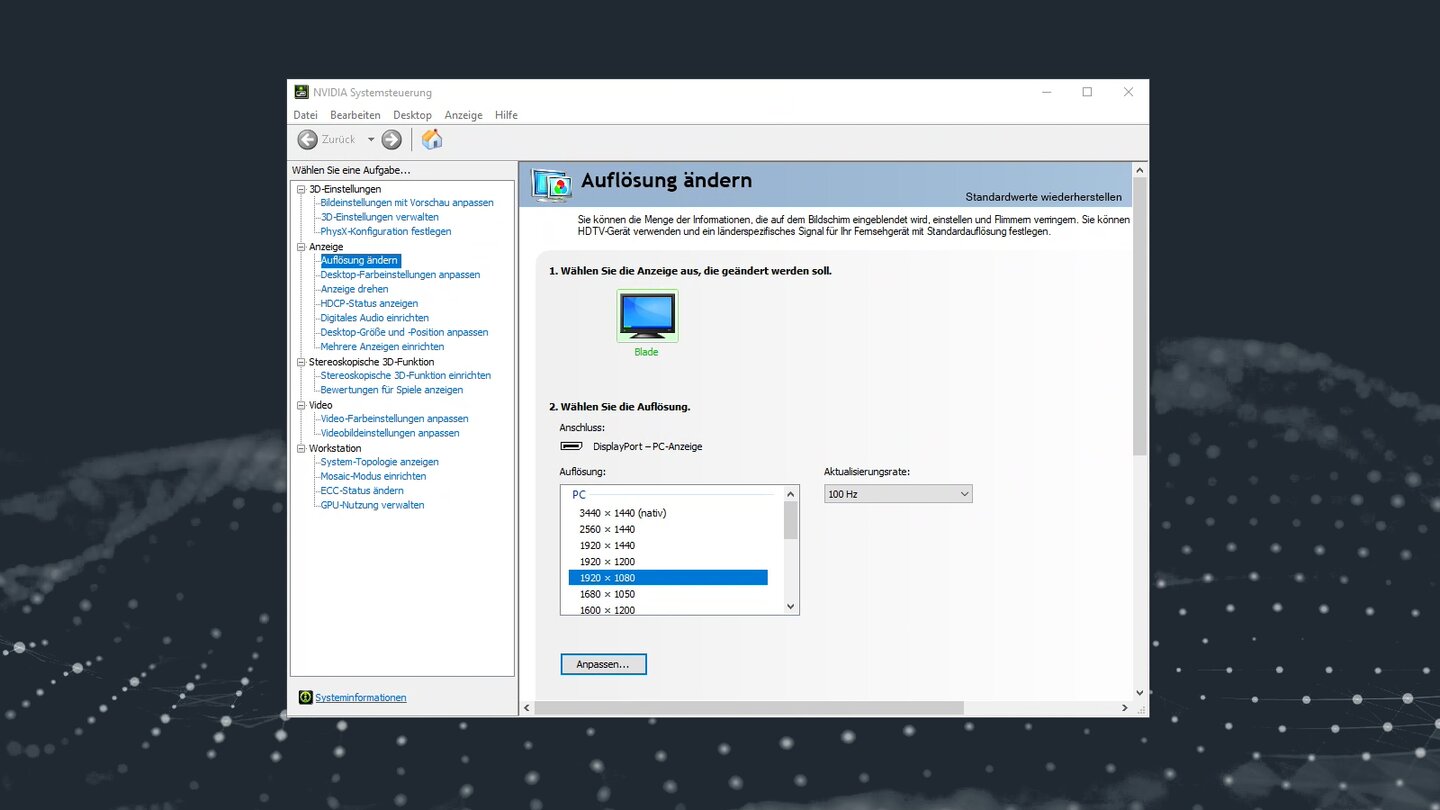This screenshot has width=1440, height=810.
Task: Click Standardwerte wiederherstellen link
Action: click(x=1043, y=197)
